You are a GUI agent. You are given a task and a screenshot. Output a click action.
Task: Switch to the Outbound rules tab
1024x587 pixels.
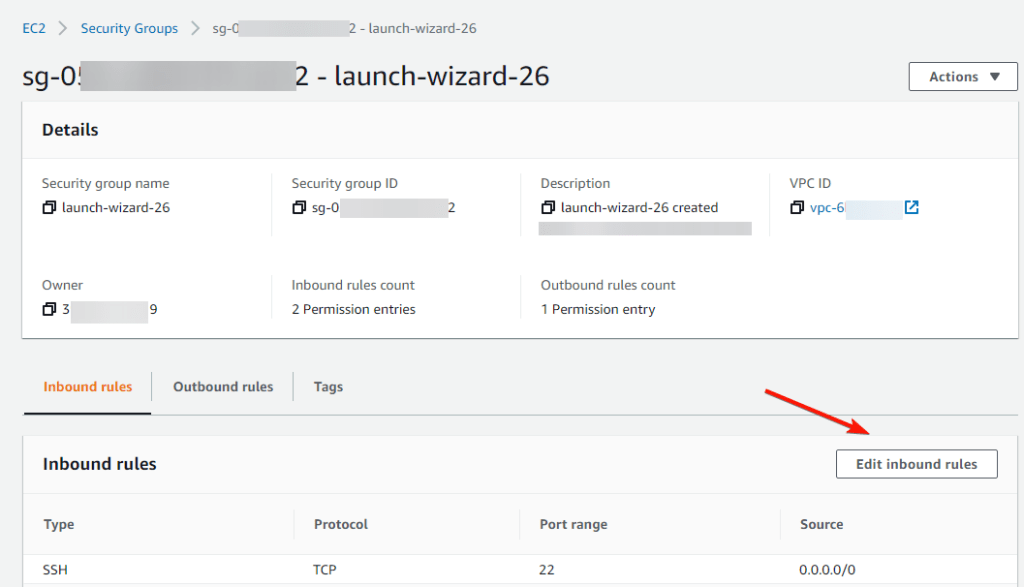(x=223, y=387)
